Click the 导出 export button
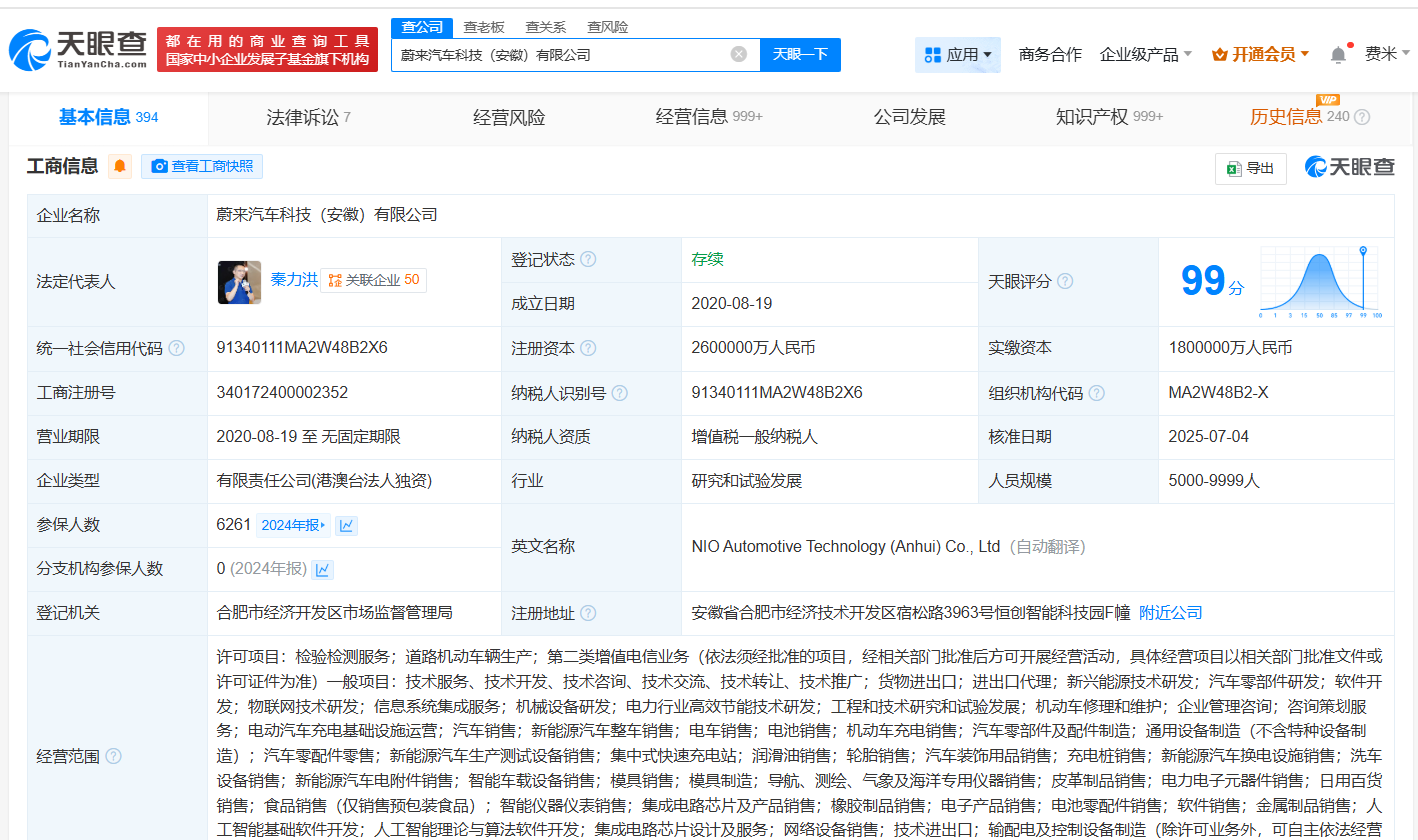Screen dimensions: 1418x840 (1251, 169)
